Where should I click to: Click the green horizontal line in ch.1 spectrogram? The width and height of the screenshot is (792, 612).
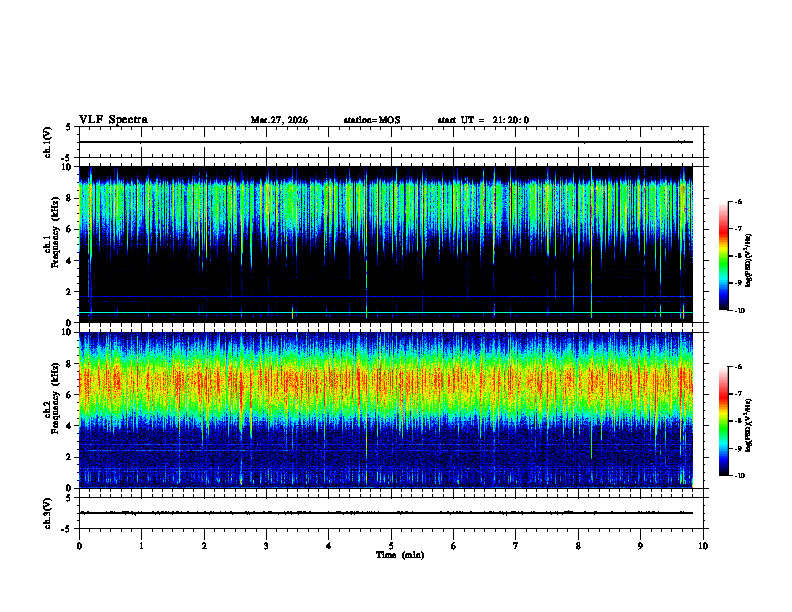click(386, 313)
